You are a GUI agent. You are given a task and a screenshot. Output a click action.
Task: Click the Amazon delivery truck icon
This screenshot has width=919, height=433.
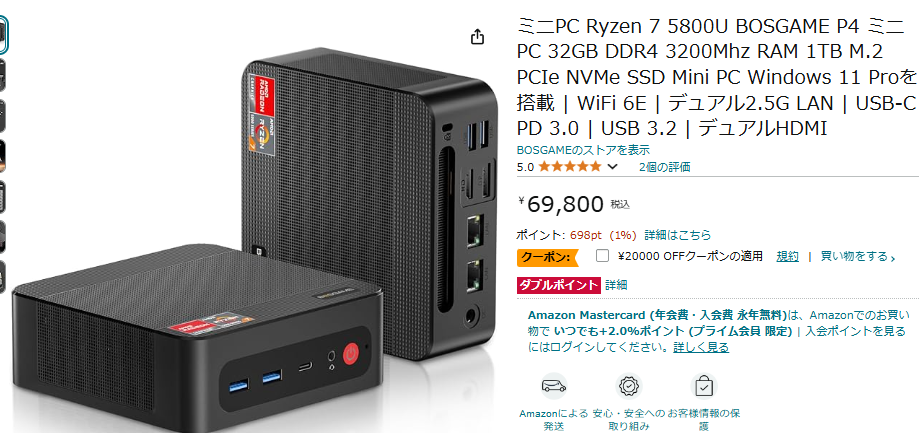click(554, 386)
